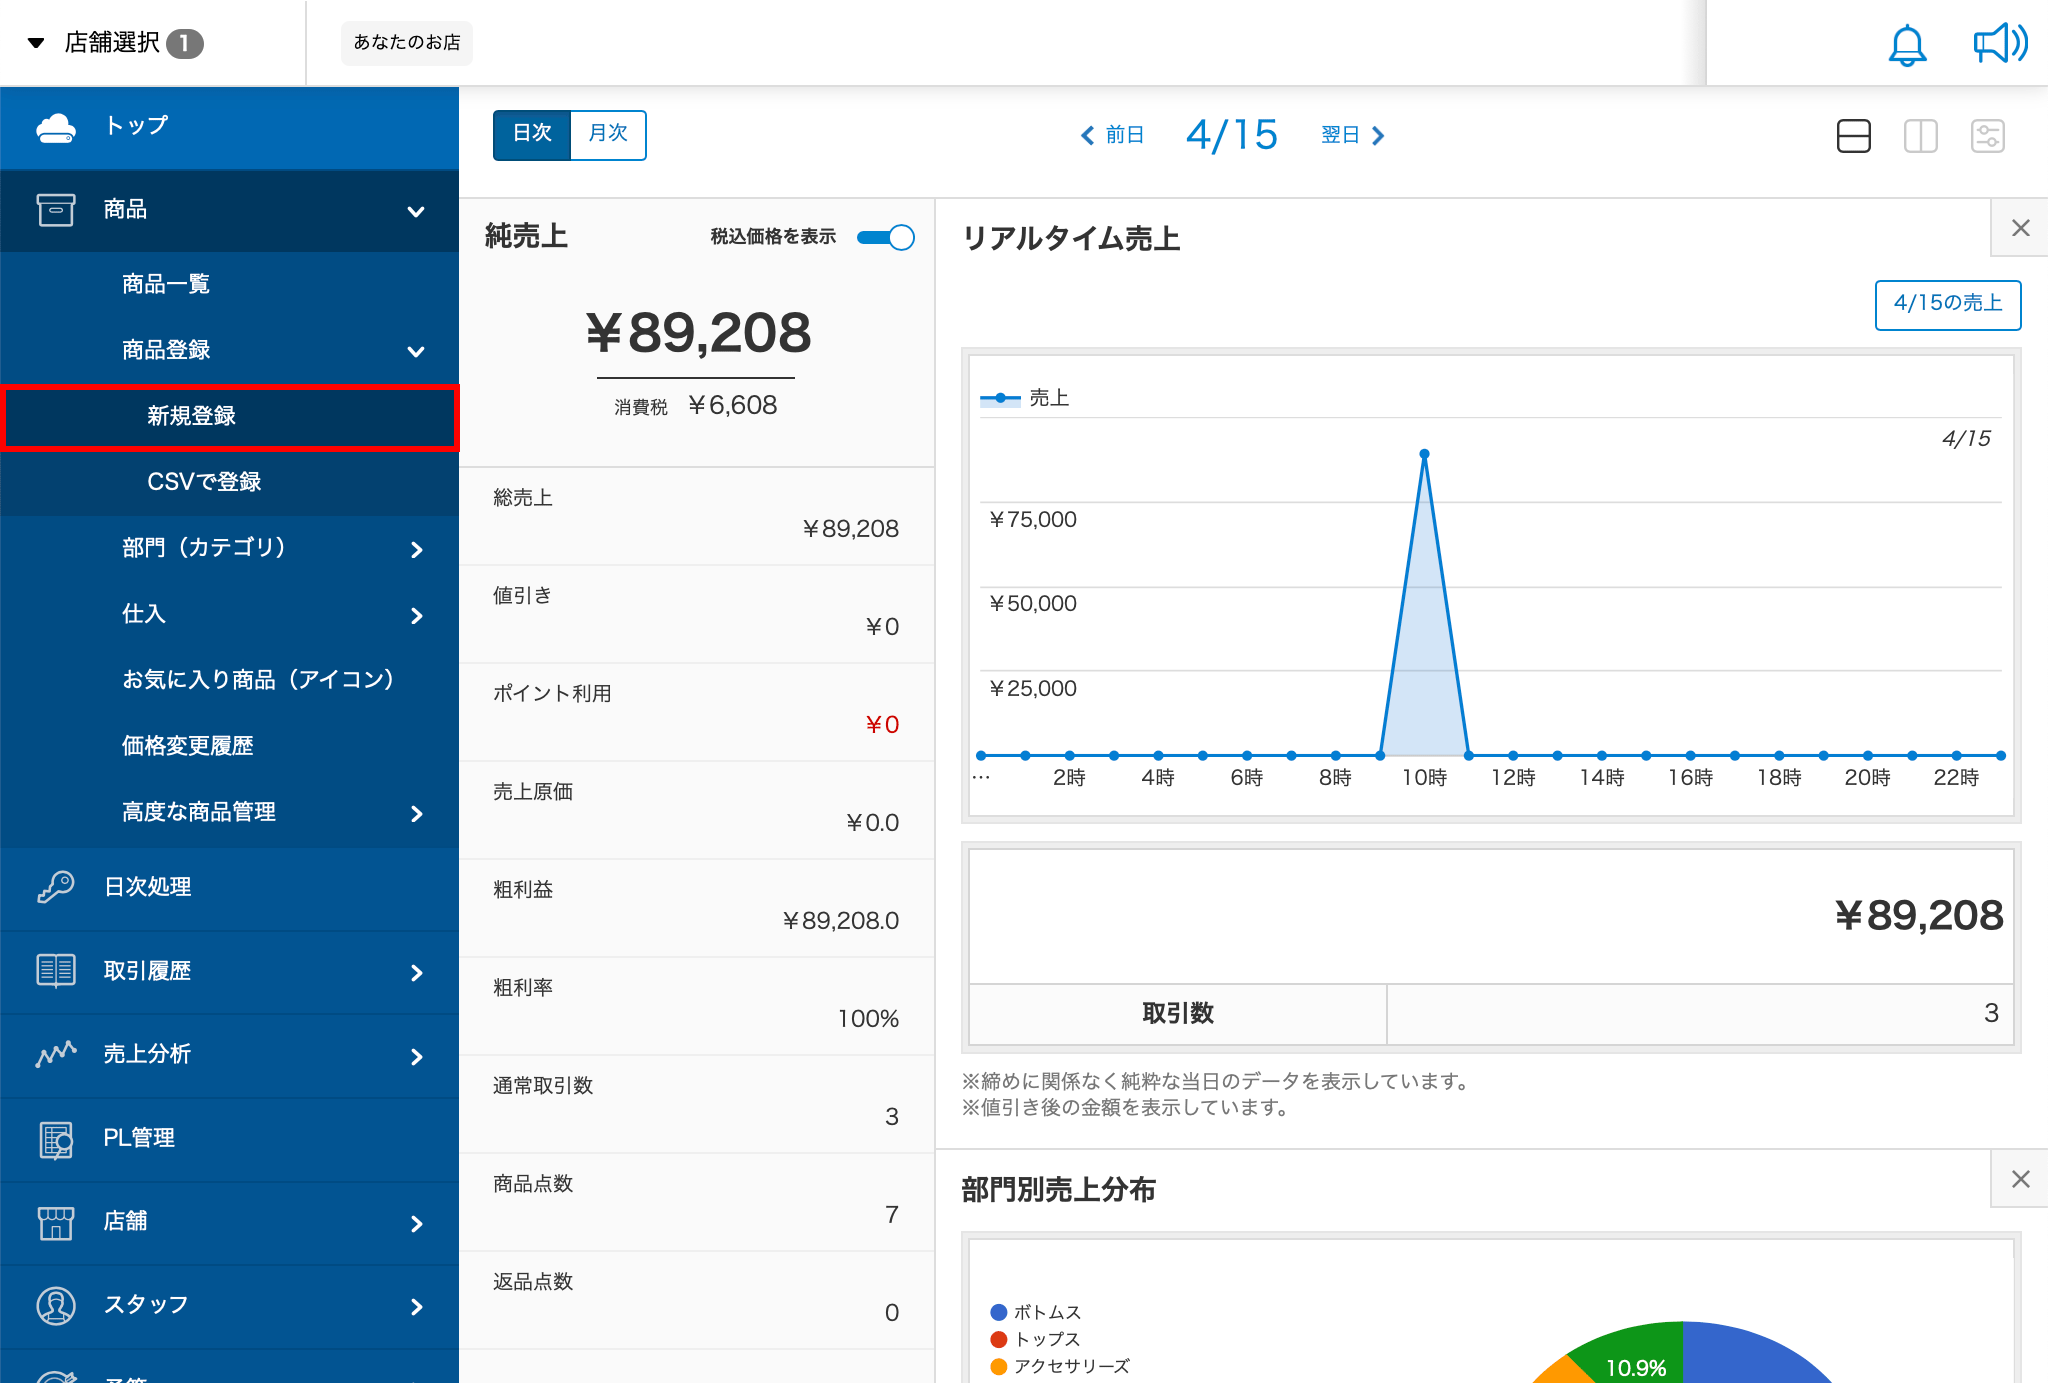
Task: Click the ボトムス blue legend dot
Action: pyautogui.click(x=998, y=1312)
